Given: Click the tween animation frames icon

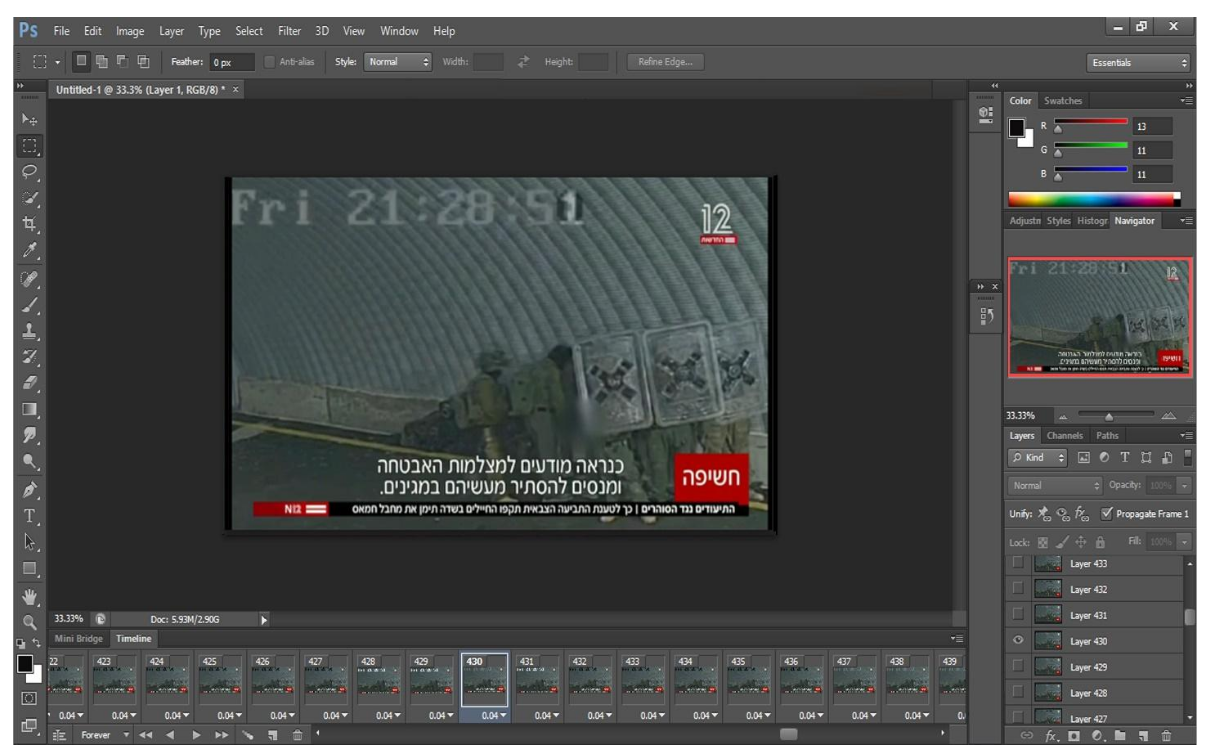Looking at the screenshot, I should coord(249,735).
